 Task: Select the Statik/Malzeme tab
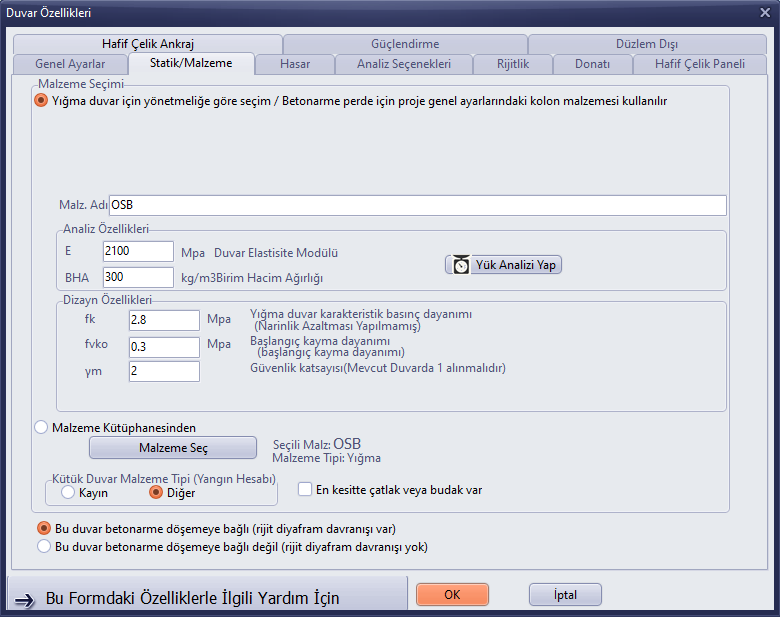[191, 63]
